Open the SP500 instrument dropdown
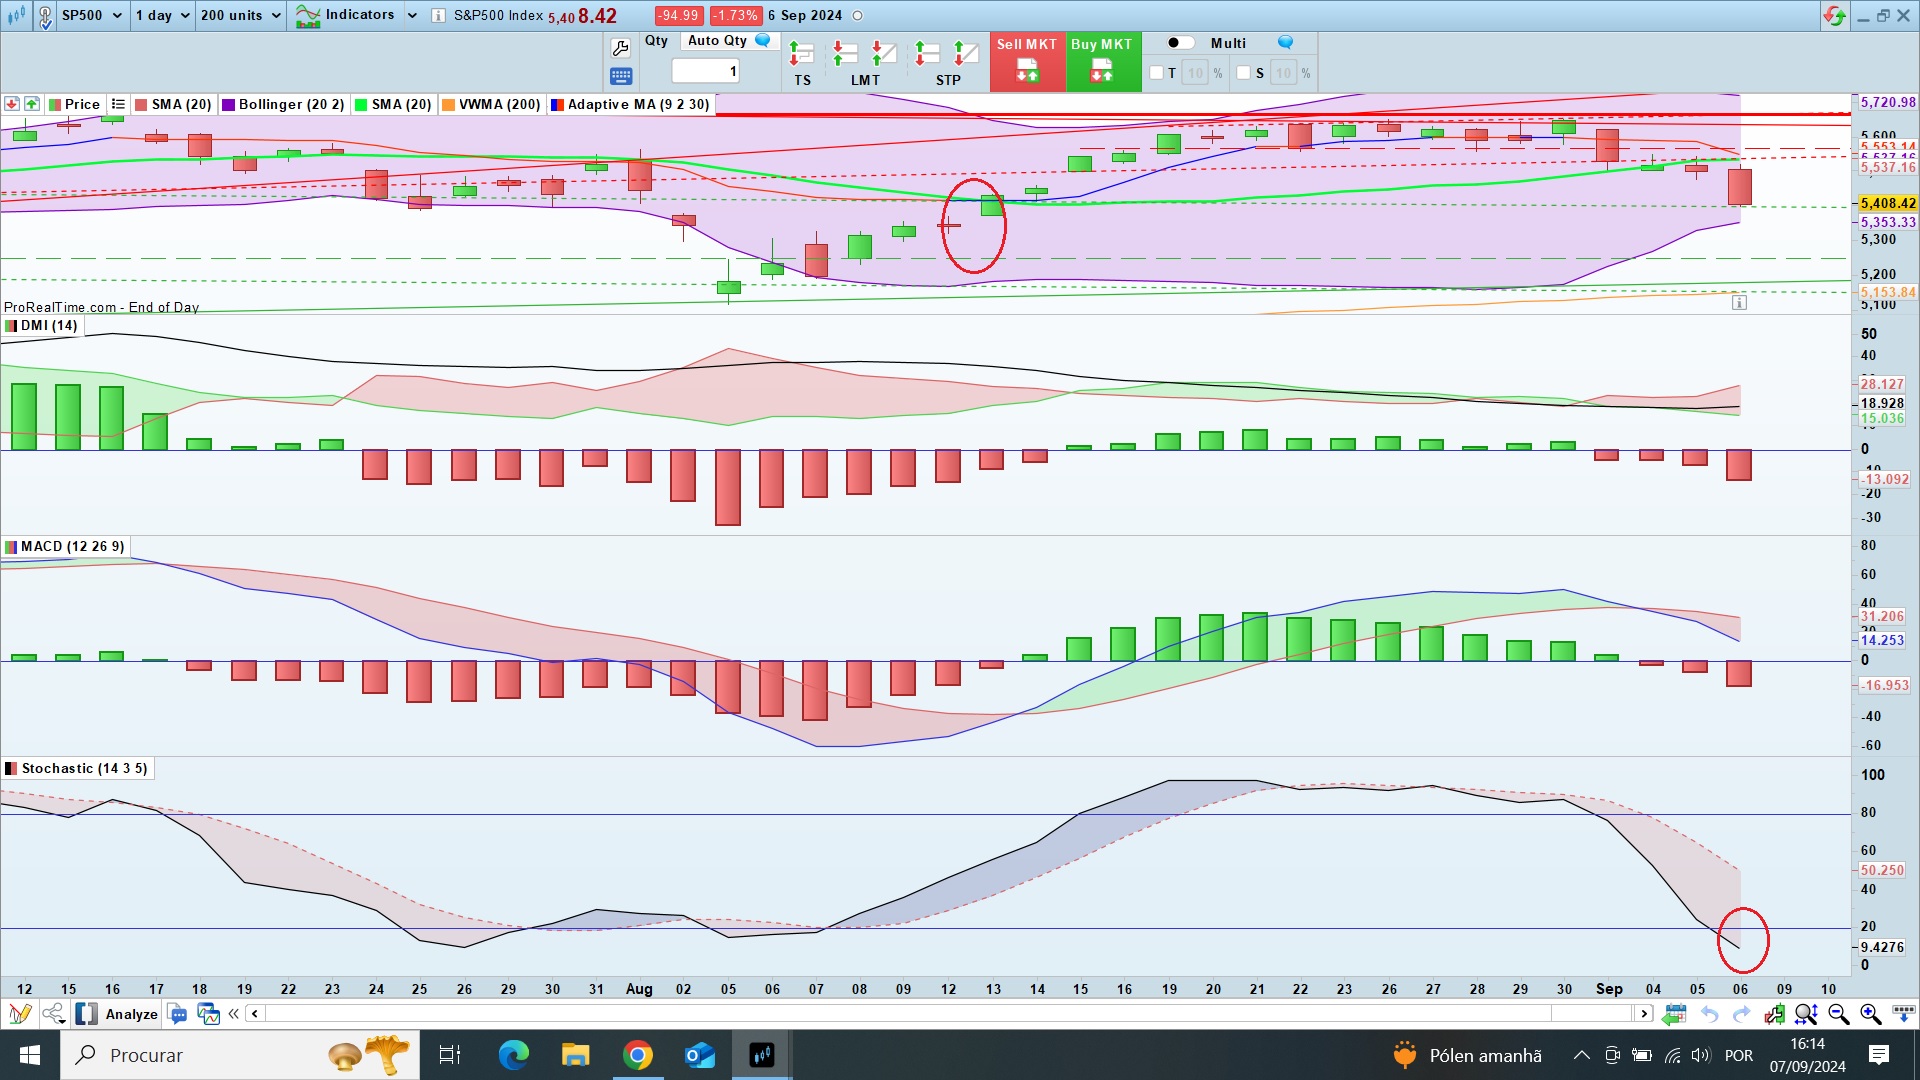 click(x=91, y=16)
